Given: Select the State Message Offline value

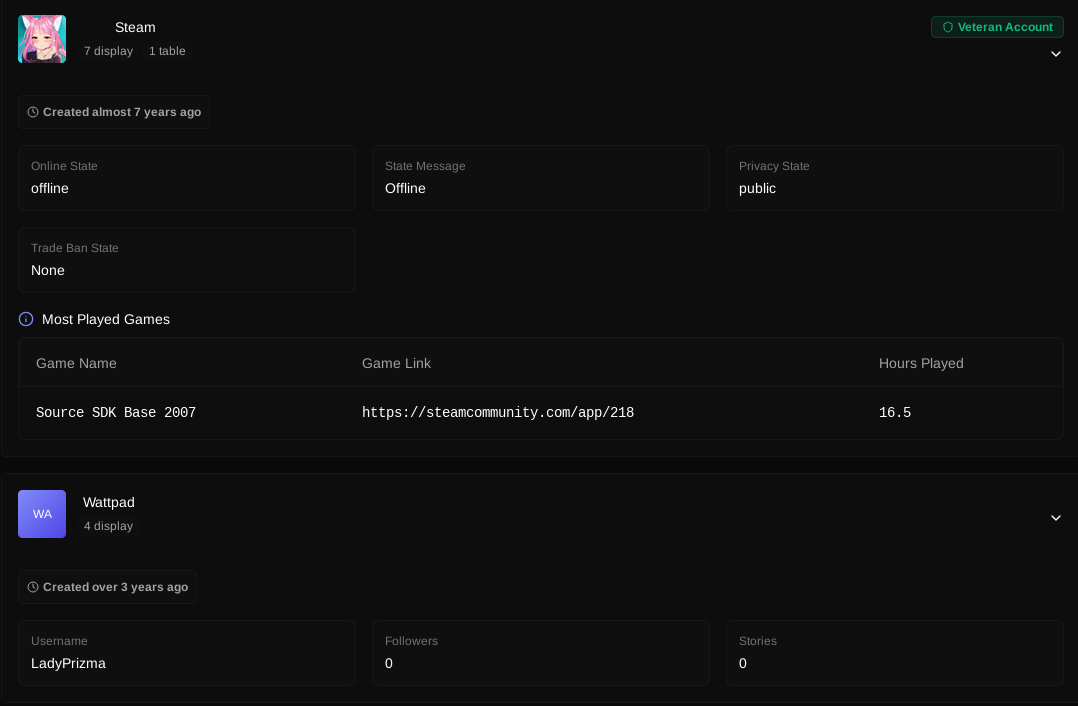Looking at the screenshot, I should pos(405,188).
